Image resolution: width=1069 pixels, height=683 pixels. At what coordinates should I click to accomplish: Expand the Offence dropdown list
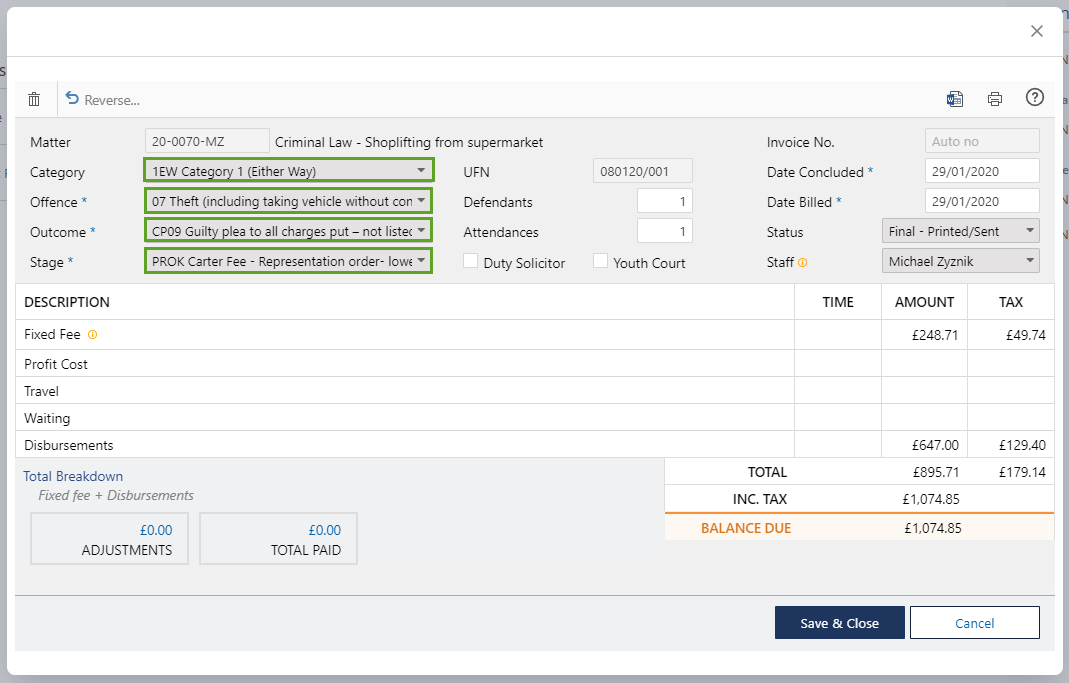289,201
